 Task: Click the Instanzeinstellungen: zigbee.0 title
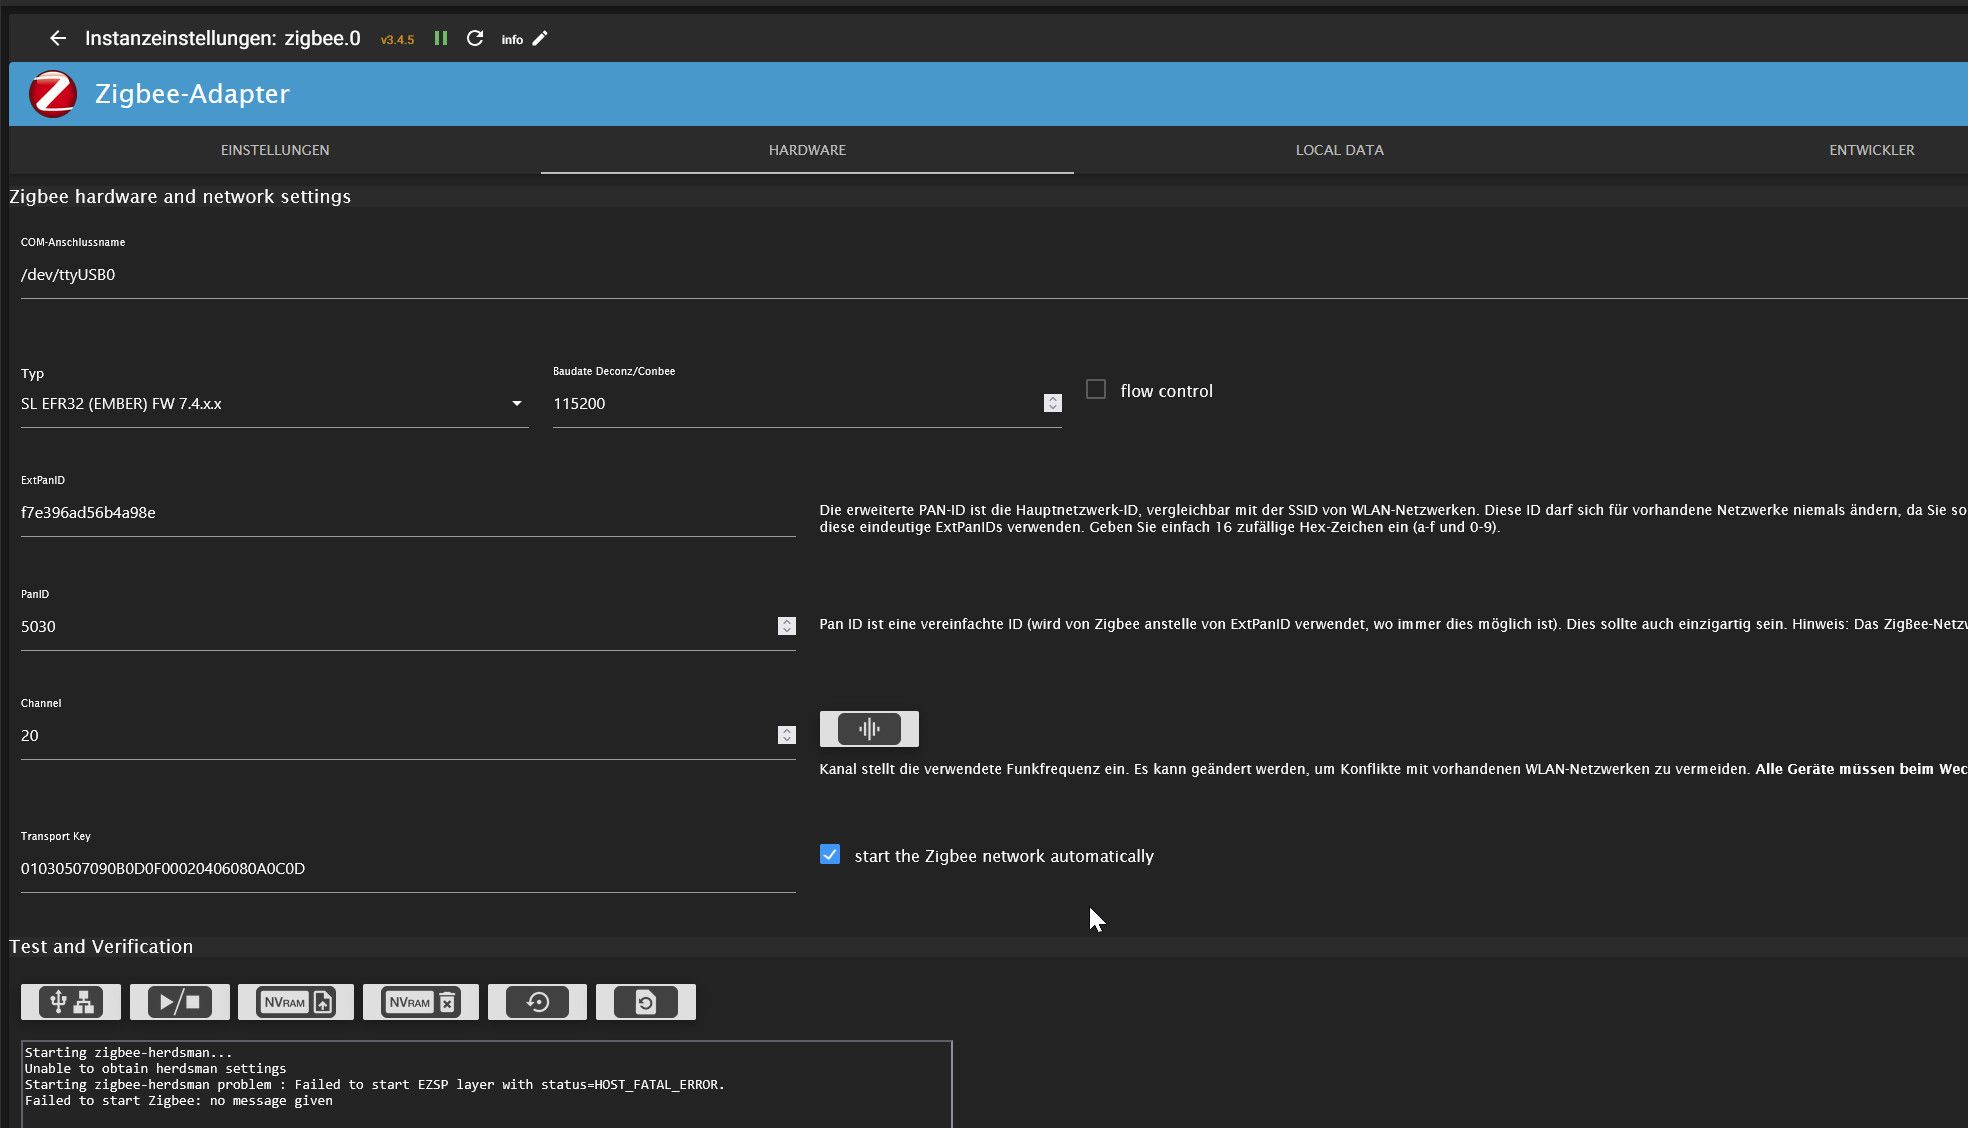(x=222, y=38)
